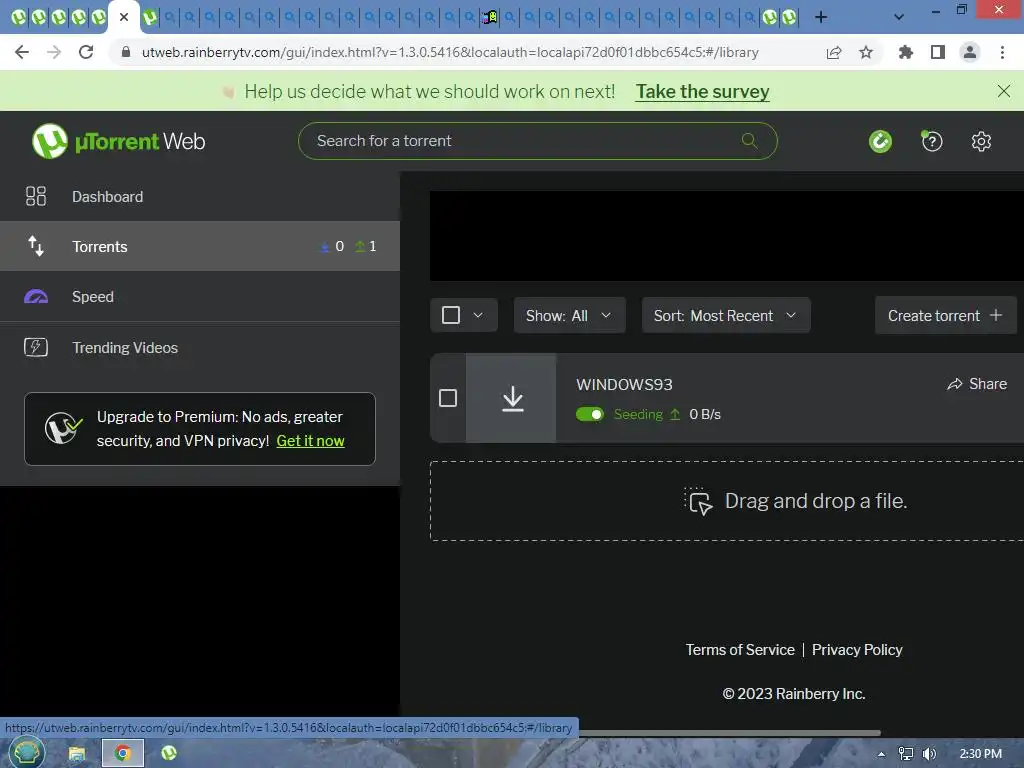
Task: Click the Drag and drop a file area
Action: 727,501
